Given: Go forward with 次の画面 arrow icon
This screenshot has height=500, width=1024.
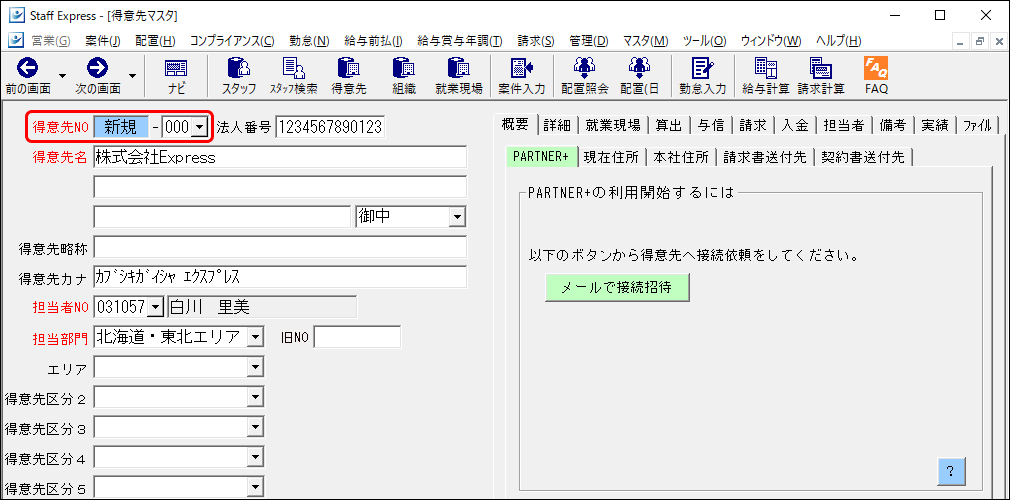Looking at the screenshot, I should click(x=97, y=68).
